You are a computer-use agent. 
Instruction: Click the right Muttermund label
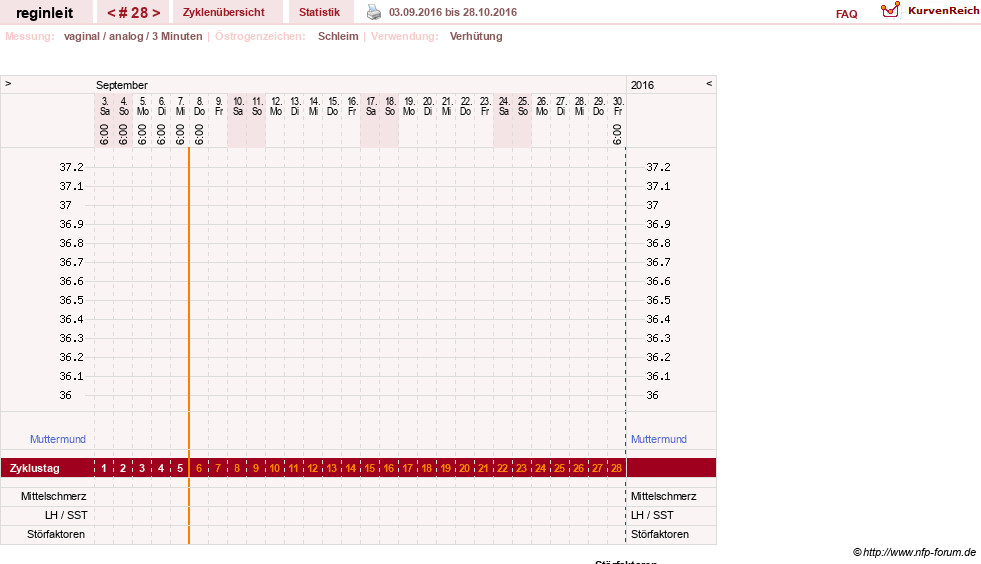658,439
